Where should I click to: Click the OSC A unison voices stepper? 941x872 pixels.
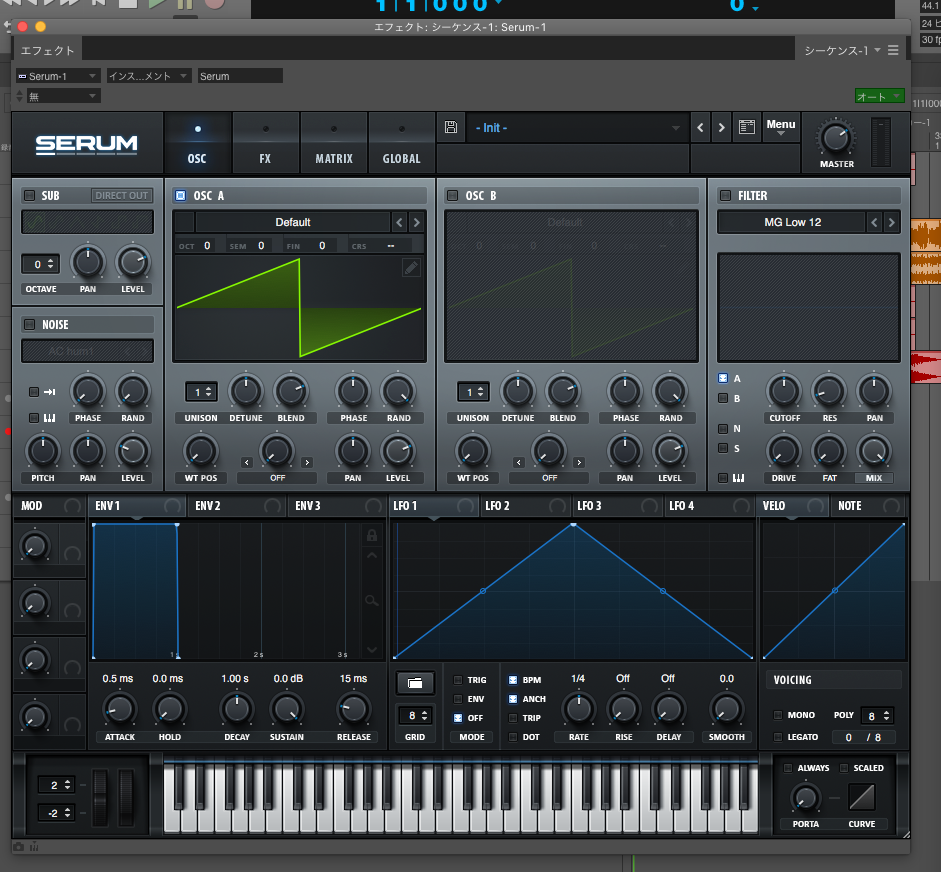(x=201, y=392)
